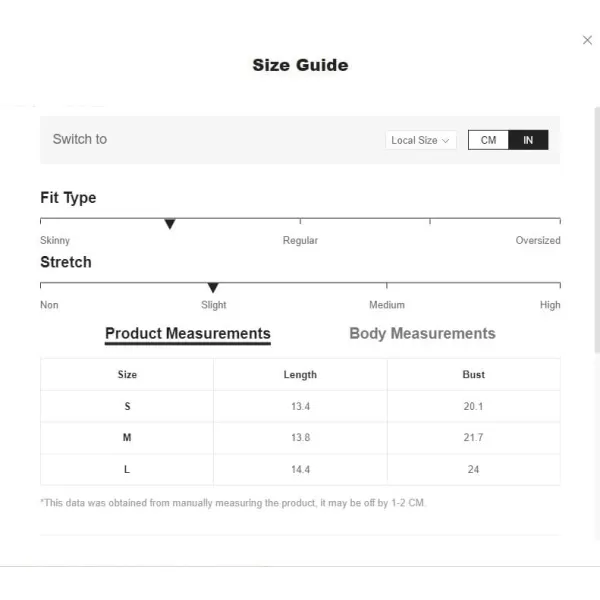Click the Regular fit type label
Screen dimensions: 600x600
[300, 240]
